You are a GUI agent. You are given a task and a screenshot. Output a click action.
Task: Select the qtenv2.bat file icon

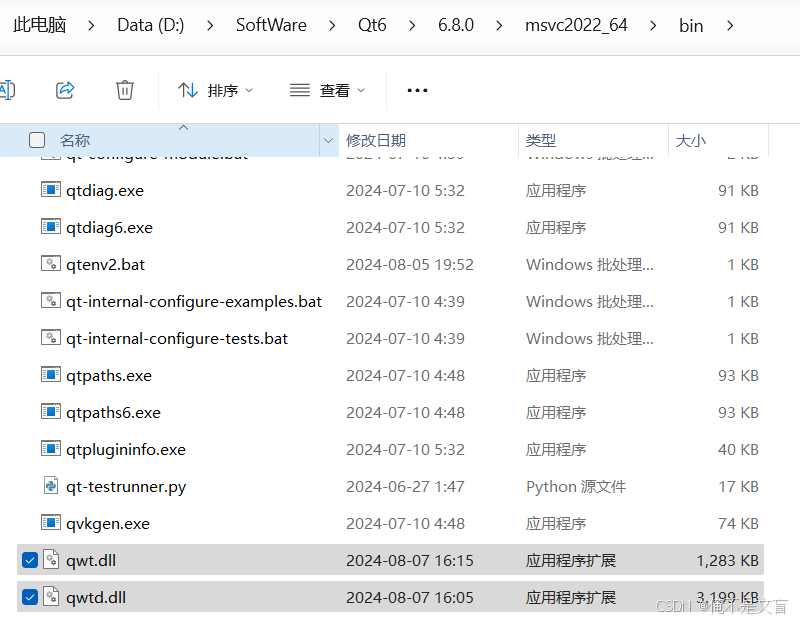click(51, 263)
